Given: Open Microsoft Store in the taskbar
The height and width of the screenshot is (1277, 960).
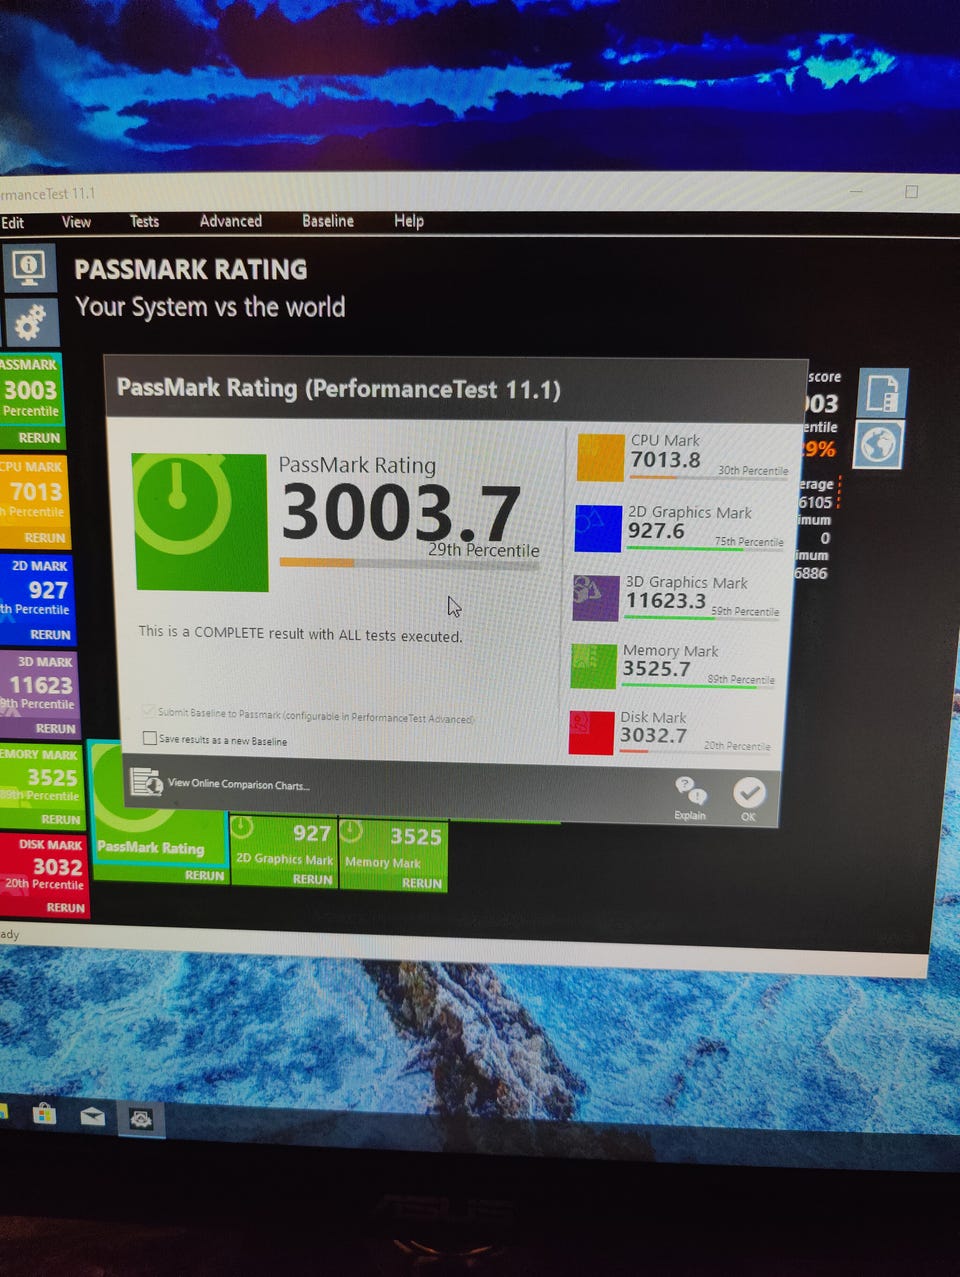Looking at the screenshot, I should tap(44, 1113).
